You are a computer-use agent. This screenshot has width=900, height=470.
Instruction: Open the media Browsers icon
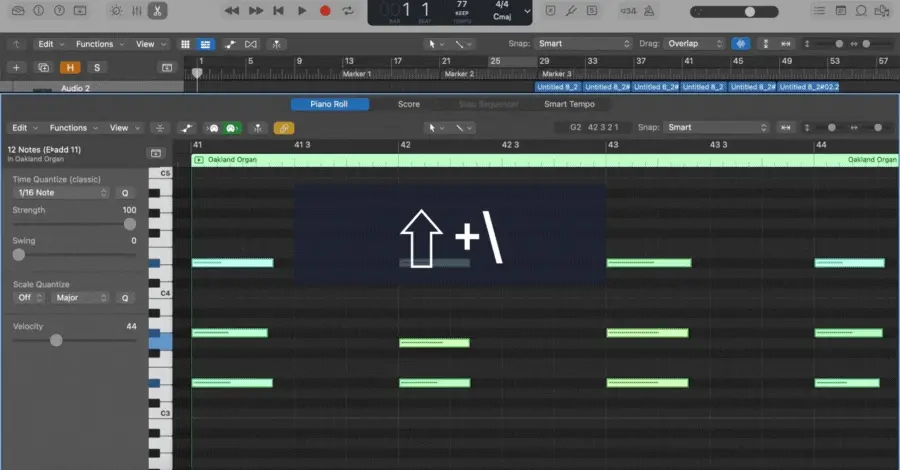882,10
